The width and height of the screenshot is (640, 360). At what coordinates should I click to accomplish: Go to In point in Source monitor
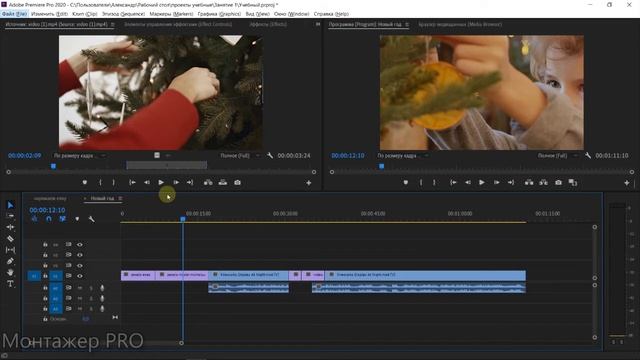(132, 182)
